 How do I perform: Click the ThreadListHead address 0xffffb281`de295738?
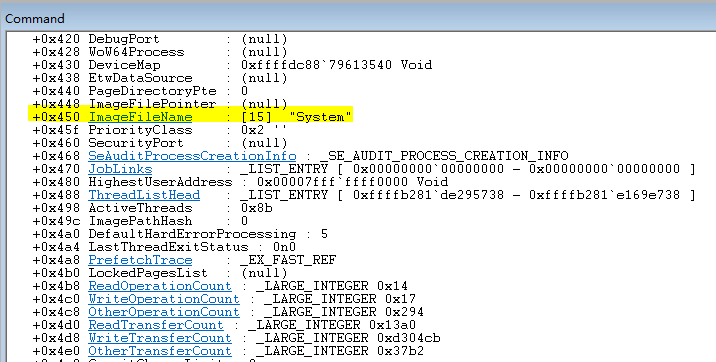[x=428, y=195]
